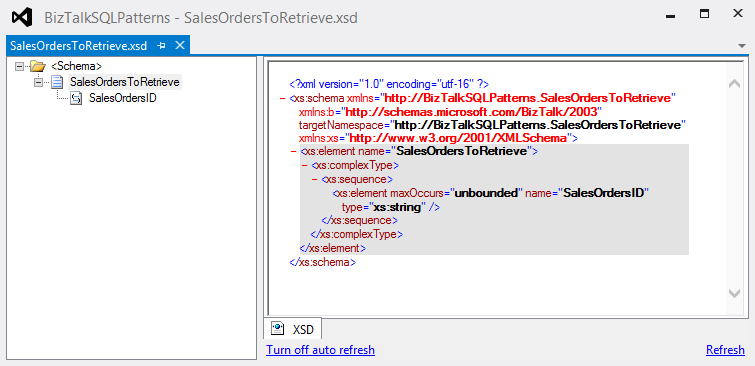Image resolution: width=755 pixels, height=366 pixels.
Task: Click the Schema folder icon
Action: click(x=37, y=66)
